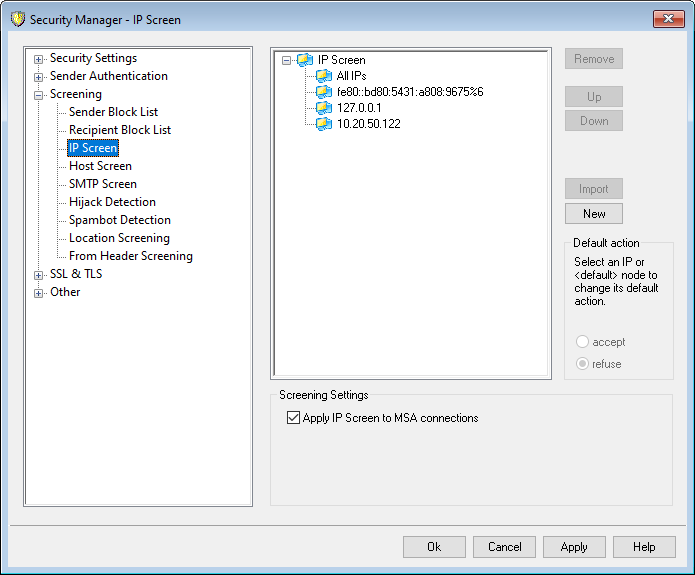Click the icon beside fe80::bd80:5431:a808:9675%6
The image size is (695, 575).
click(324, 92)
